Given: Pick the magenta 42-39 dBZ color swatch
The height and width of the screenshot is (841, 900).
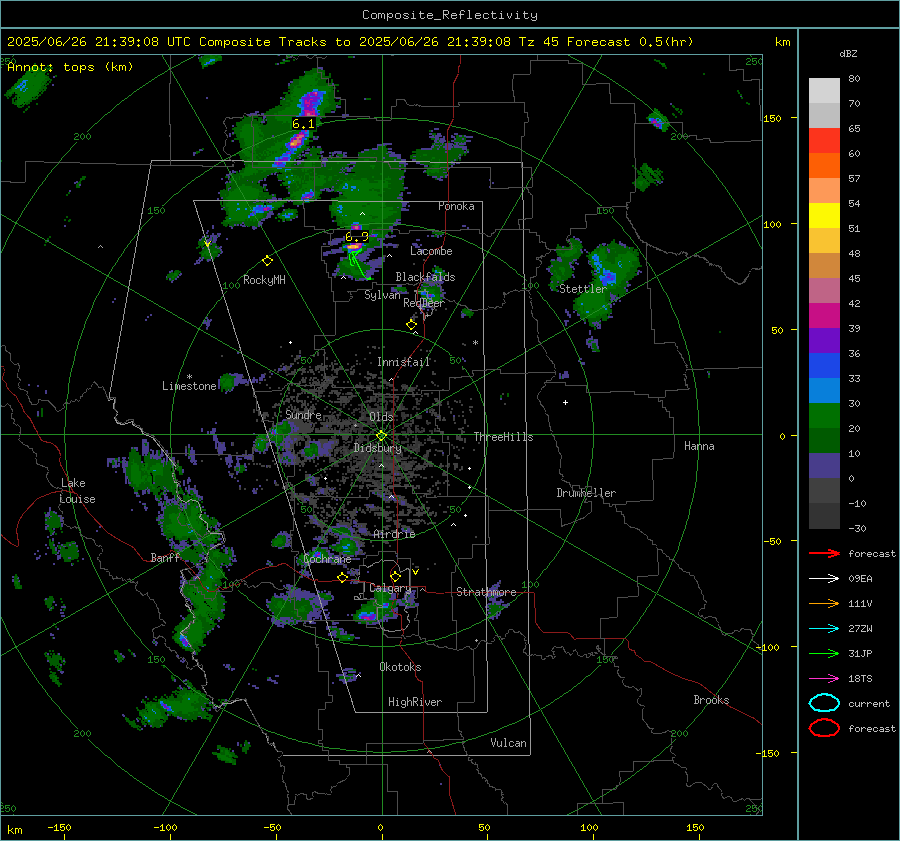Looking at the screenshot, I should tap(824, 316).
